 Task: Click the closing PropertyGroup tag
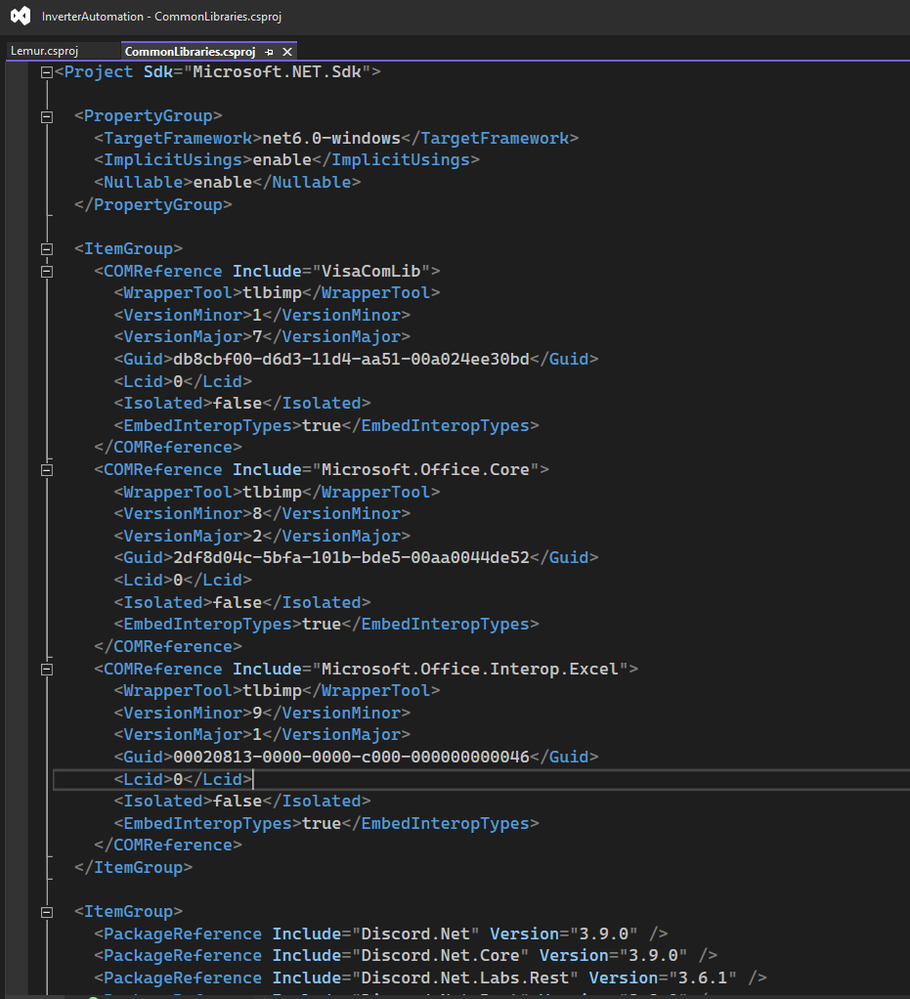pyautogui.click(x=153, y=205)
